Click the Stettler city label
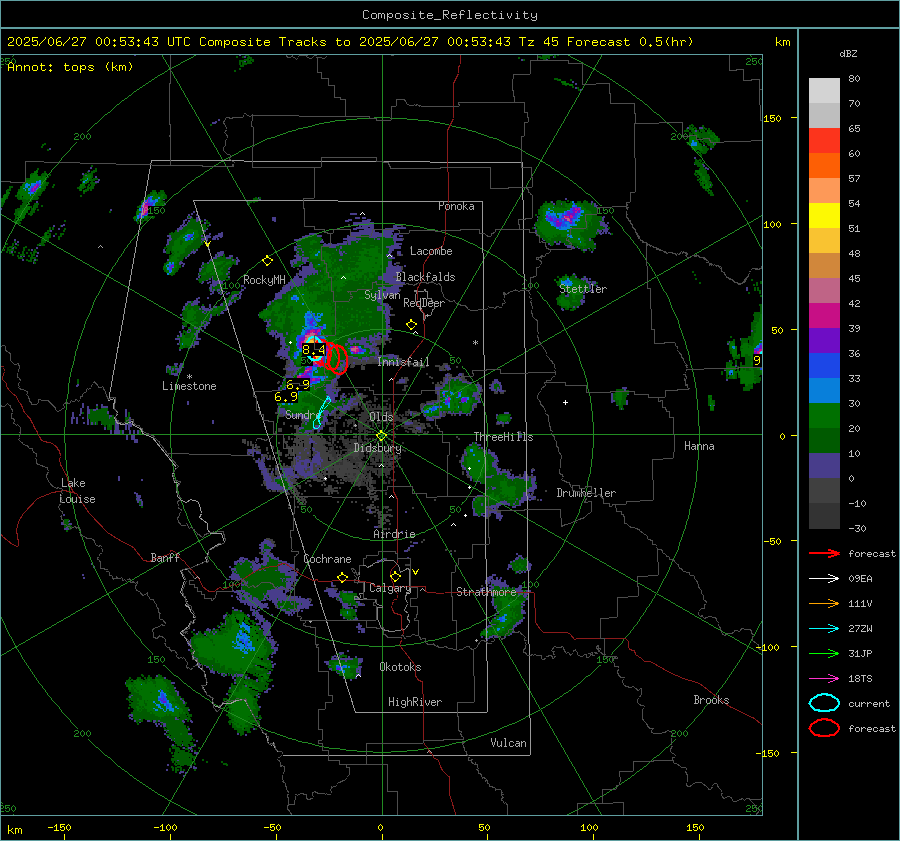 pos(583,289)
